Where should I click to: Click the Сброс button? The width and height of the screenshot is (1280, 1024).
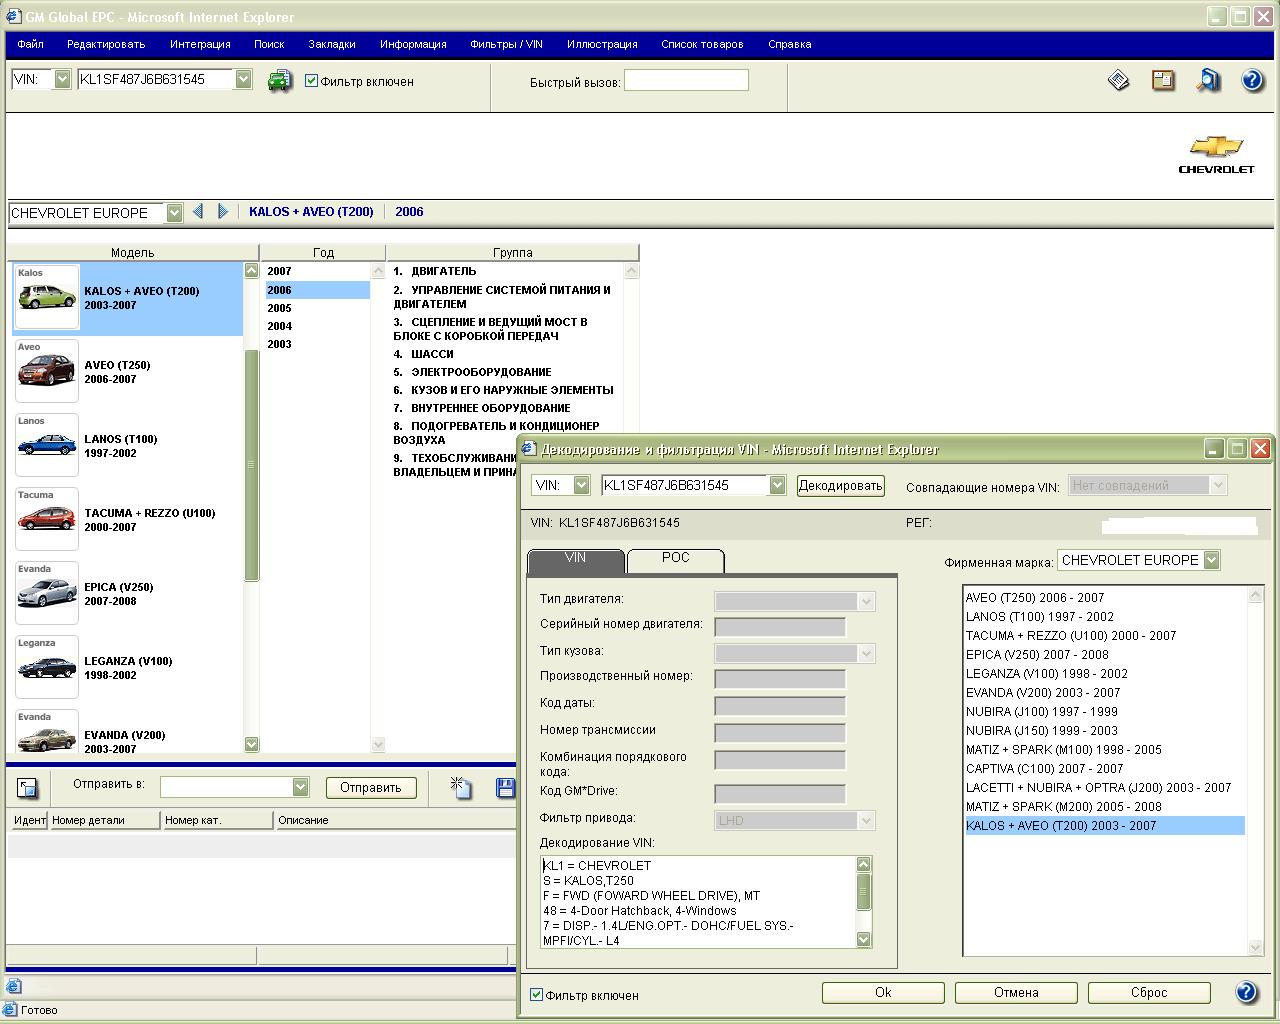coord(1149,993)
